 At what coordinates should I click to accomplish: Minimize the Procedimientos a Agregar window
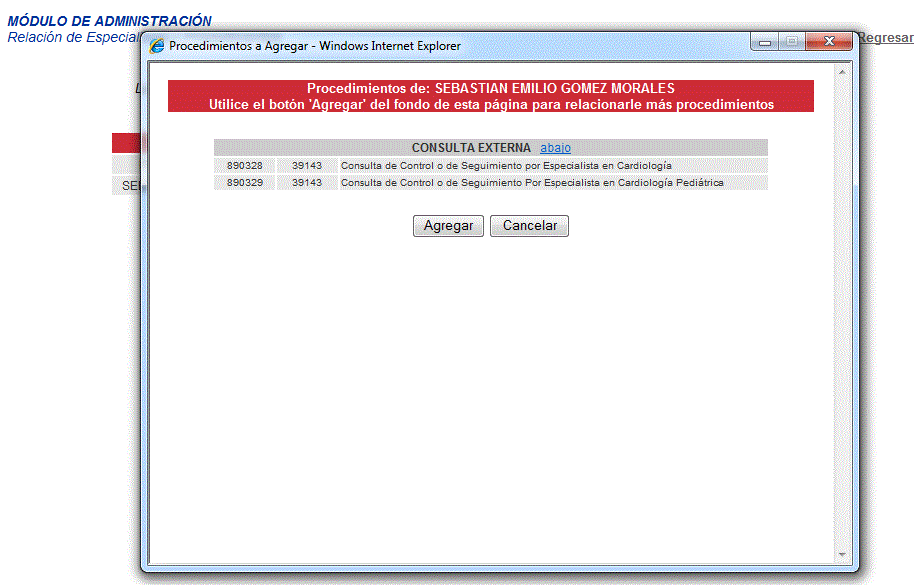[767, 42]
